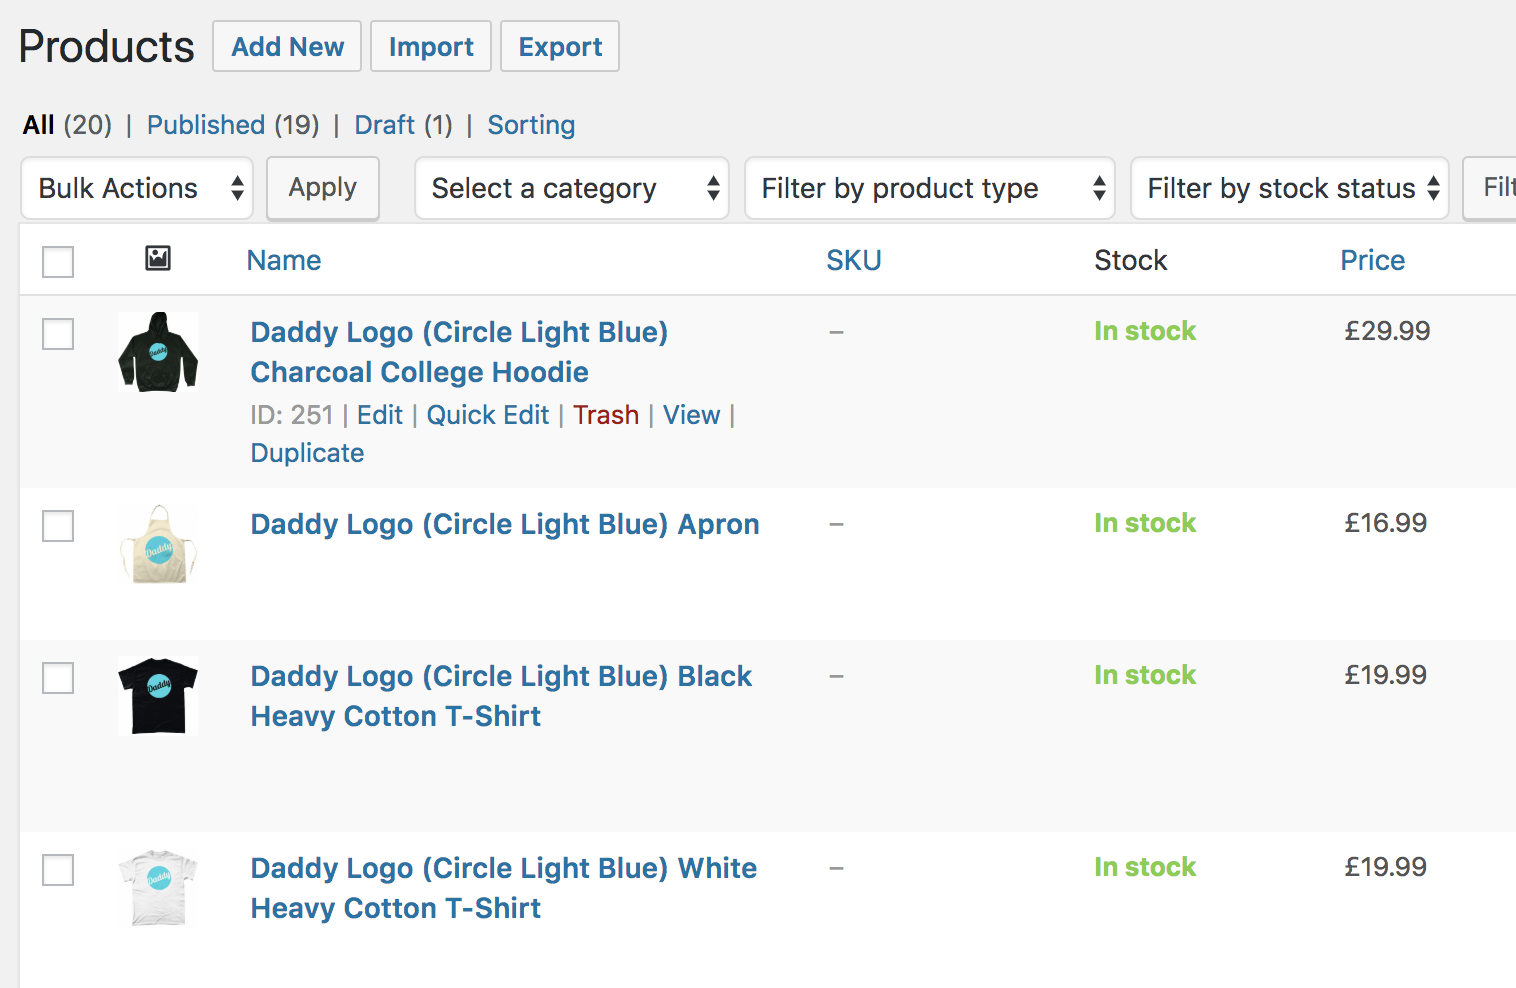Select the Apron product checkbox

tap(58, 526)
